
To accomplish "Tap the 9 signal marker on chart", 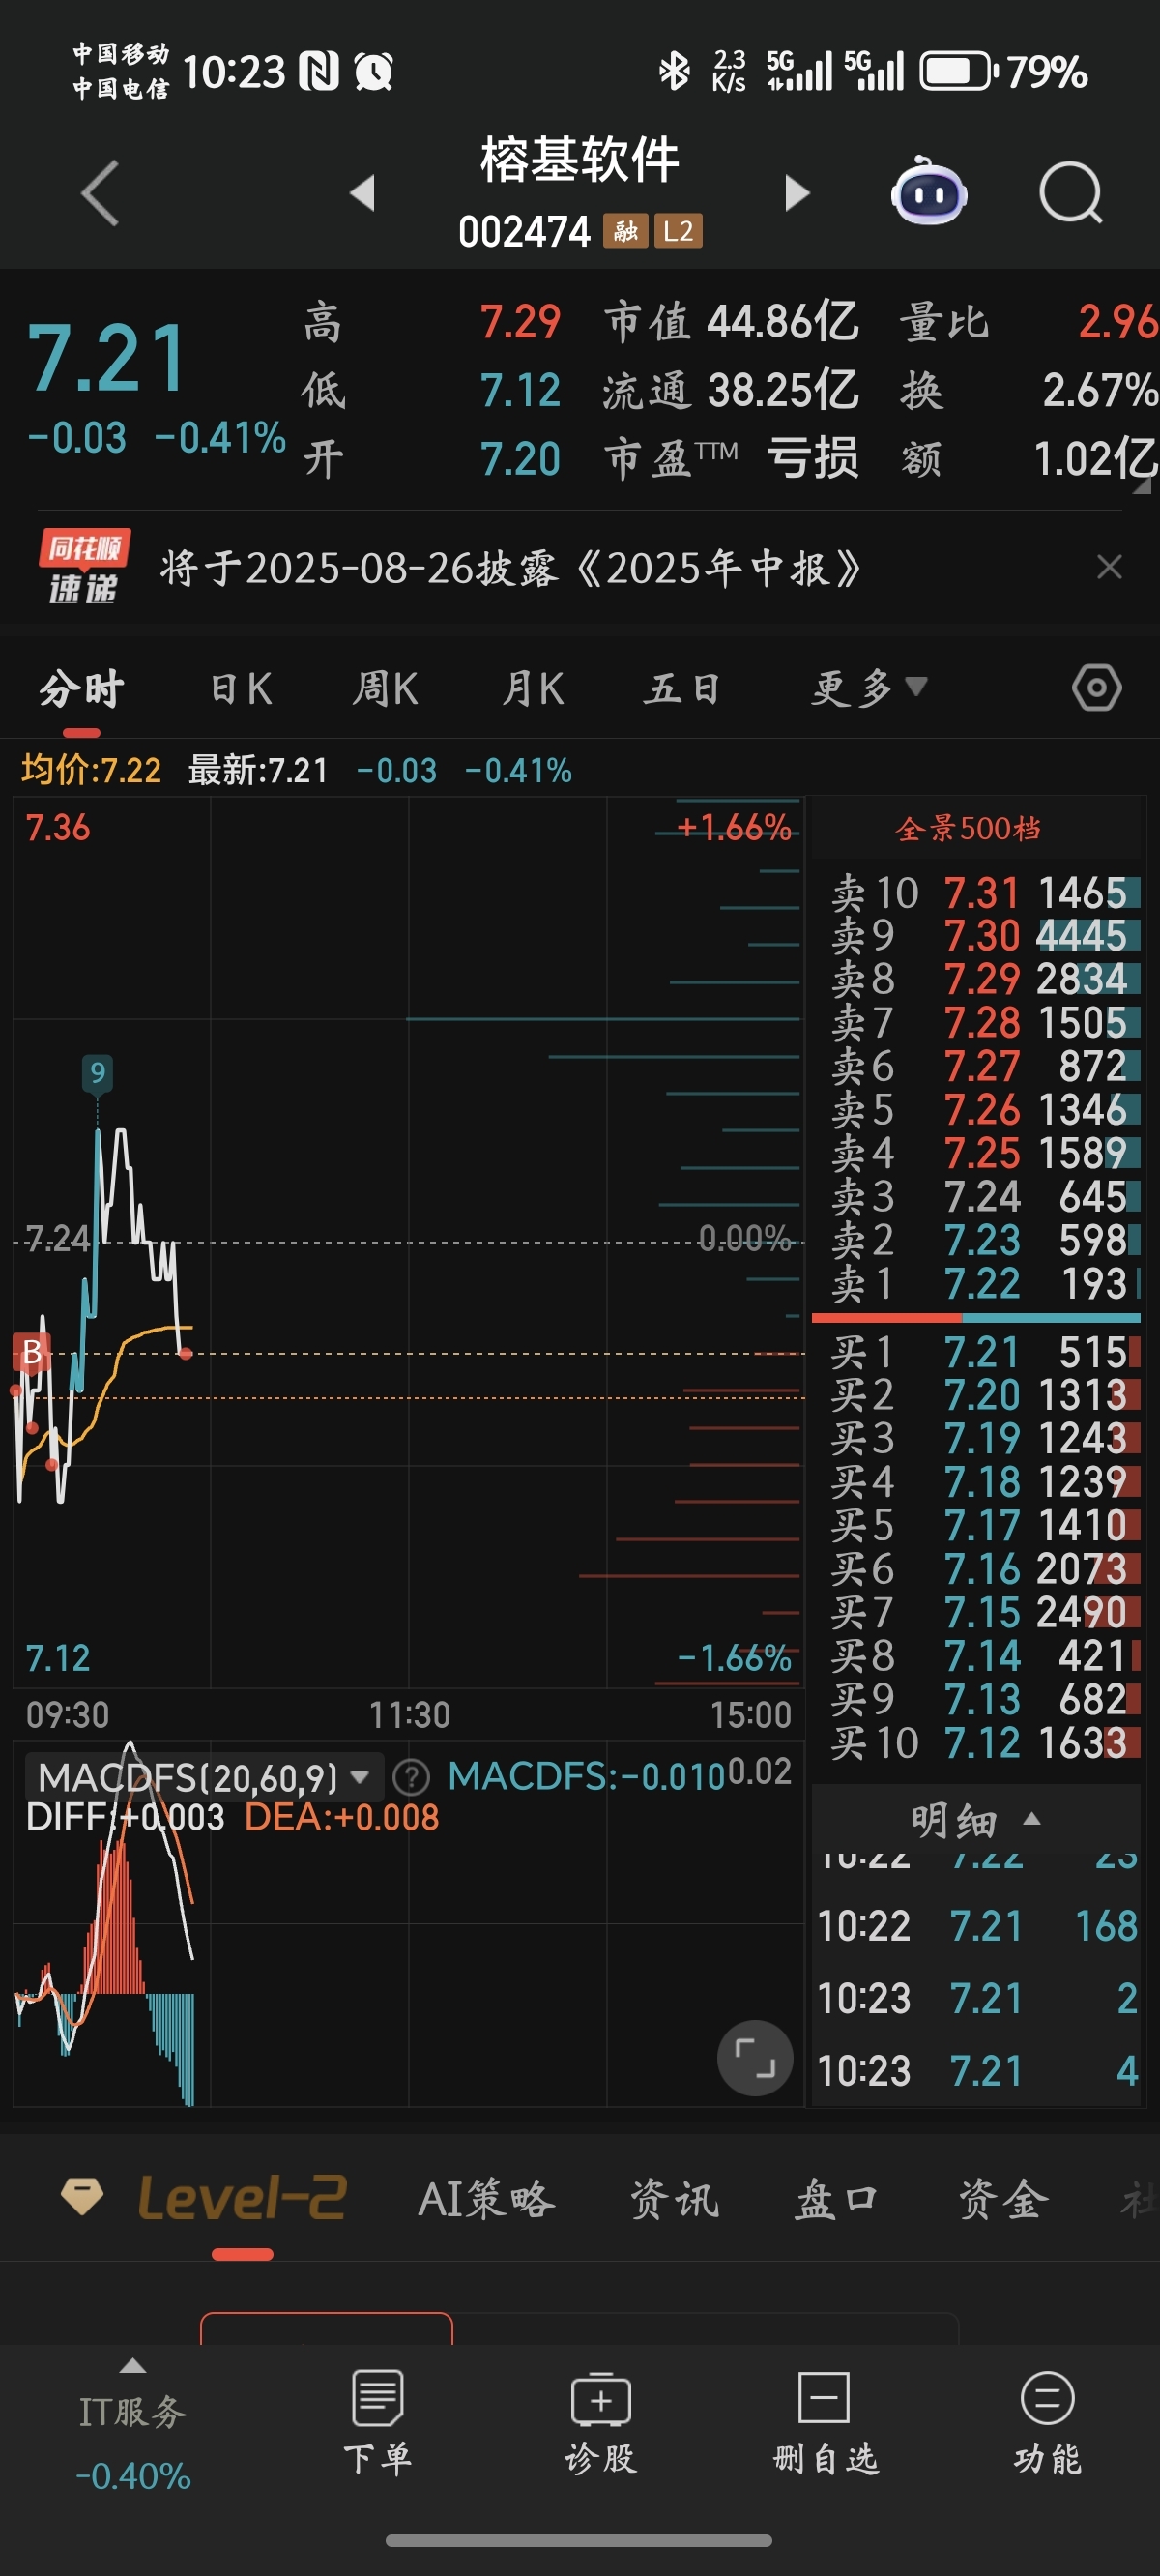I will pyautogui.click(x=97, y=1073).
